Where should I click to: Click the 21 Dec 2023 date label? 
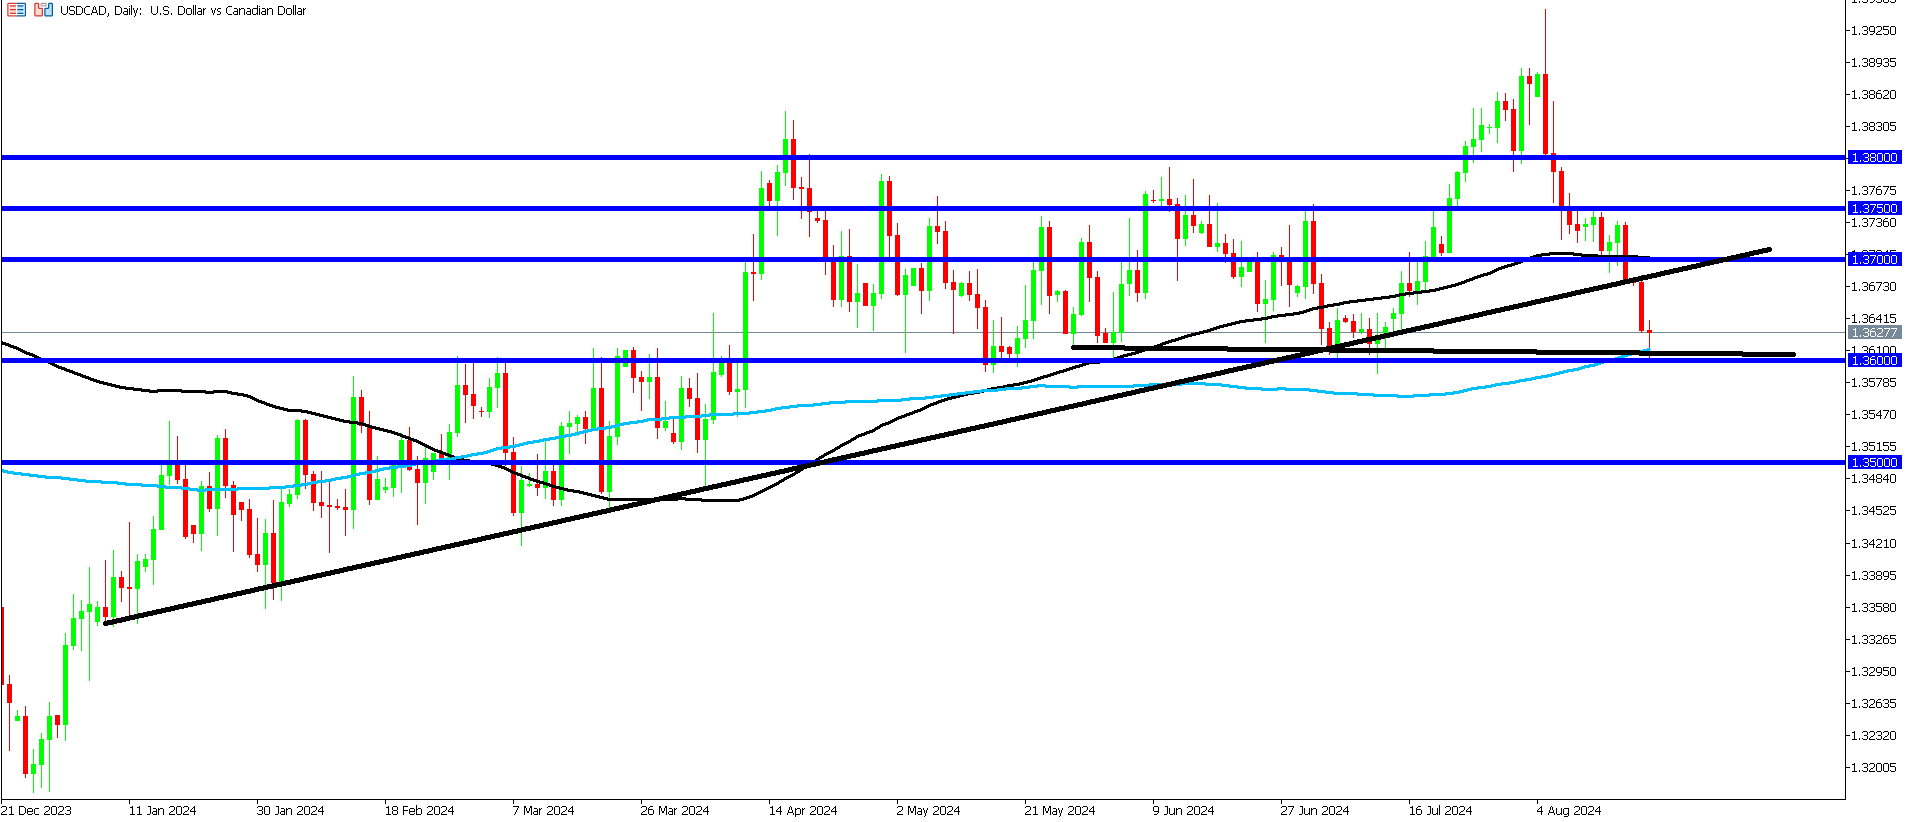tap(36, 811)
